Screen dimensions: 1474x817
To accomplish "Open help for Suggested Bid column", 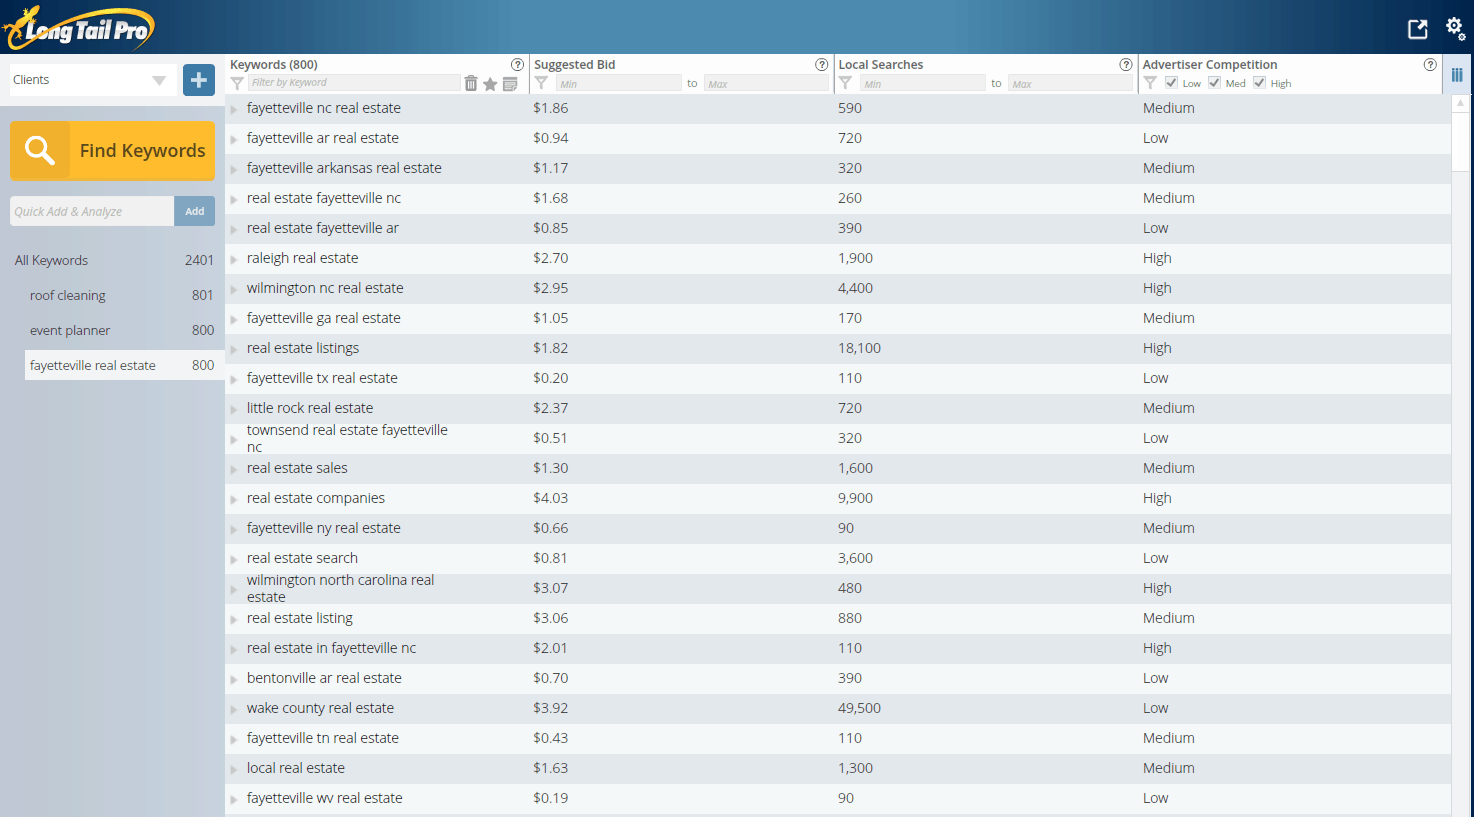I will 822,64.
